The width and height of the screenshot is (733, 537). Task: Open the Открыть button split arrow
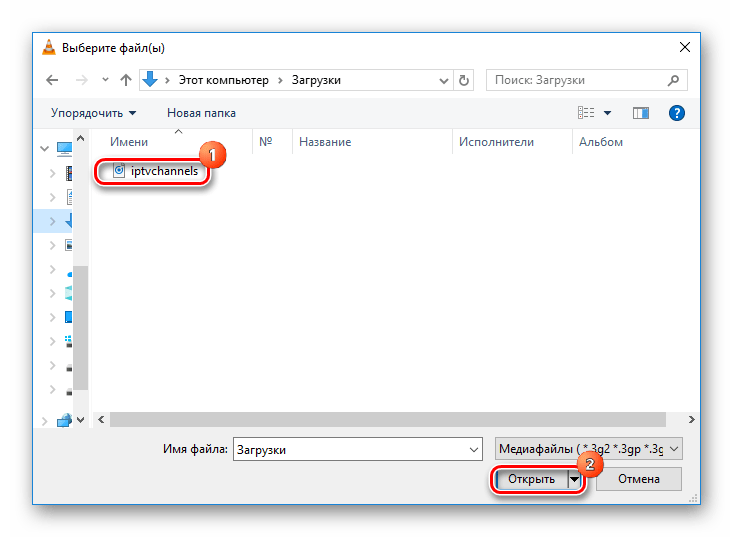(574, 479)
